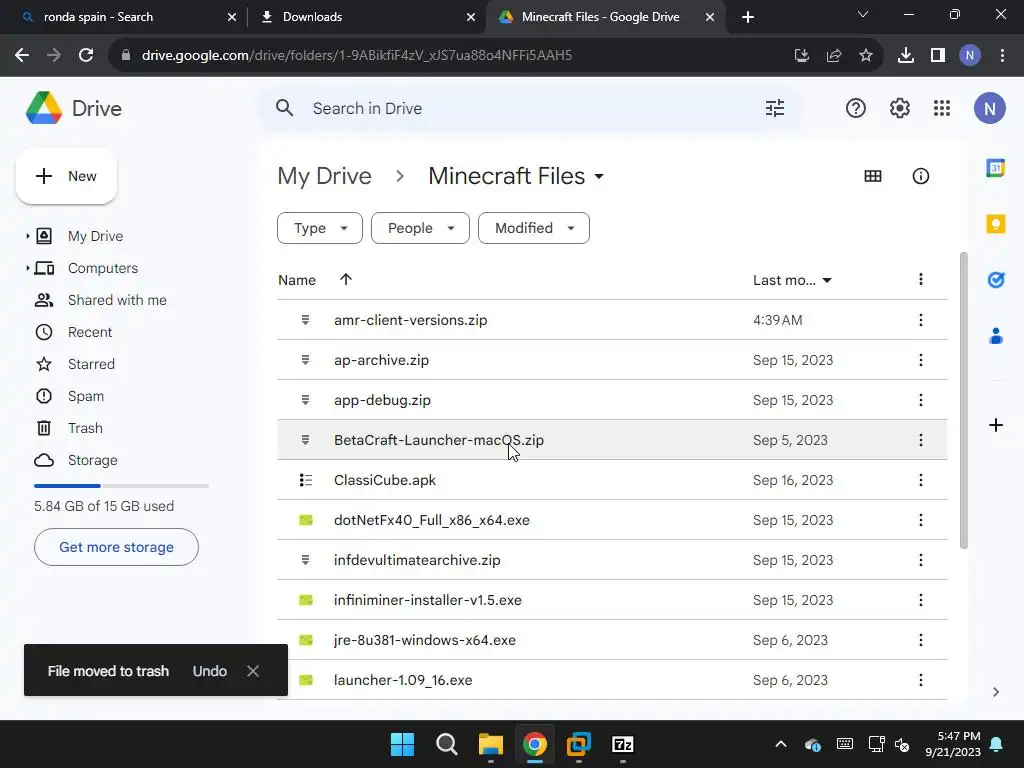This screenshot has height=768, width=1024.
Task: Switch to Downloads tab
Action: tap(366, 17)
